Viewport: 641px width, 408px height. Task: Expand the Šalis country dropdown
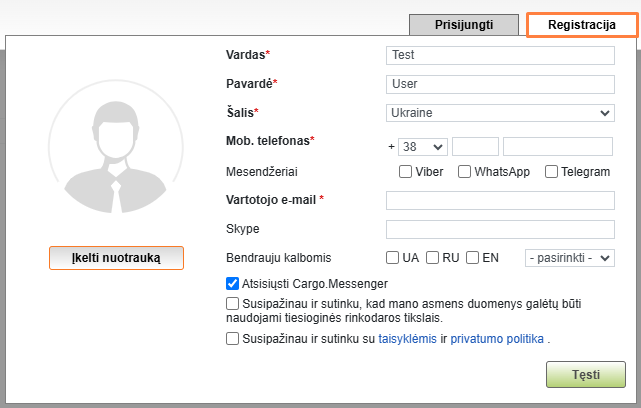coord(499,113)
